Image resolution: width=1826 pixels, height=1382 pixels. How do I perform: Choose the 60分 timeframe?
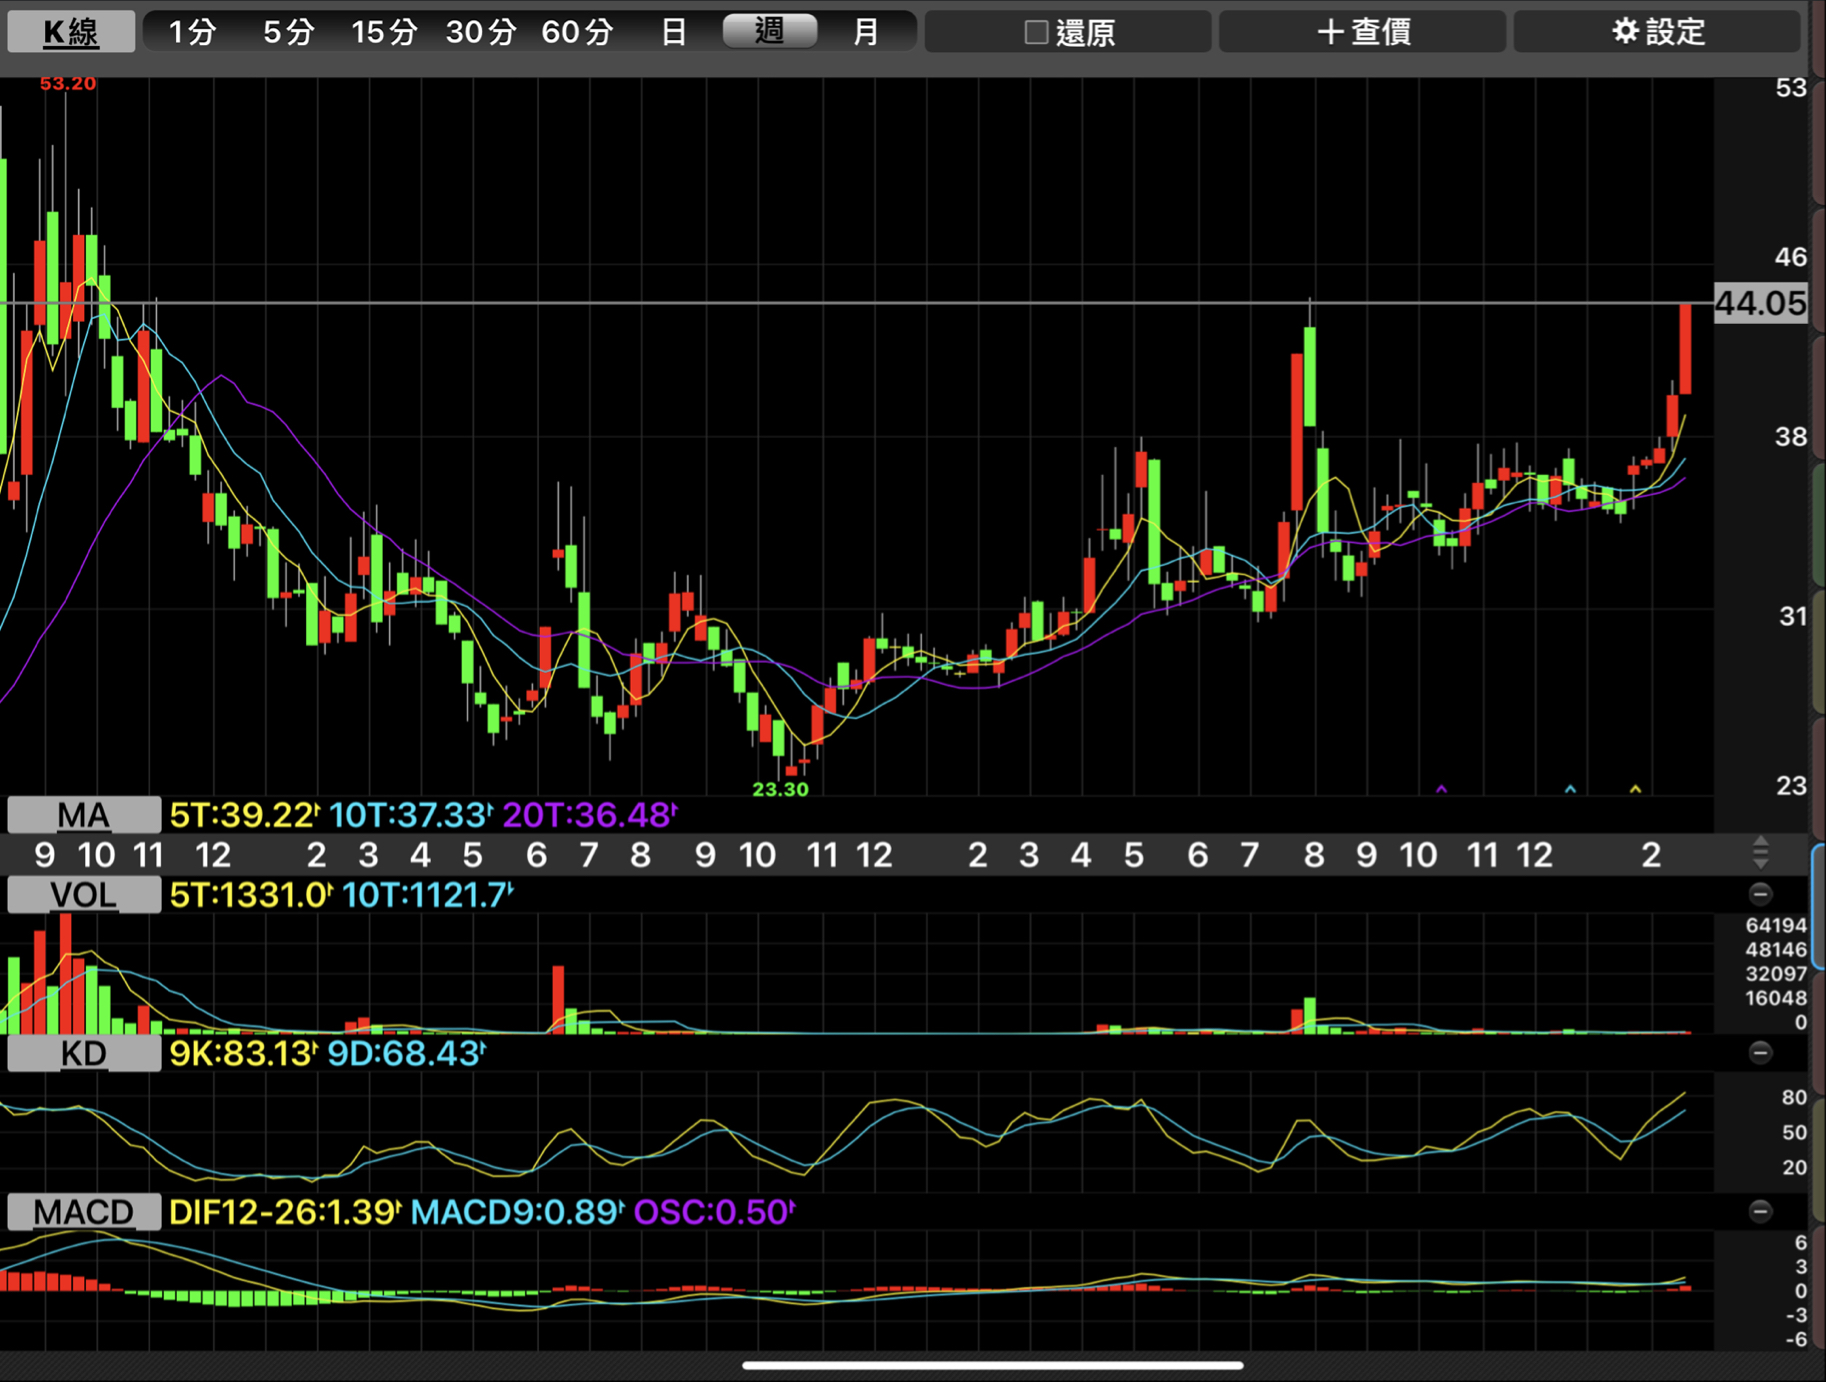tap(577, 32)
